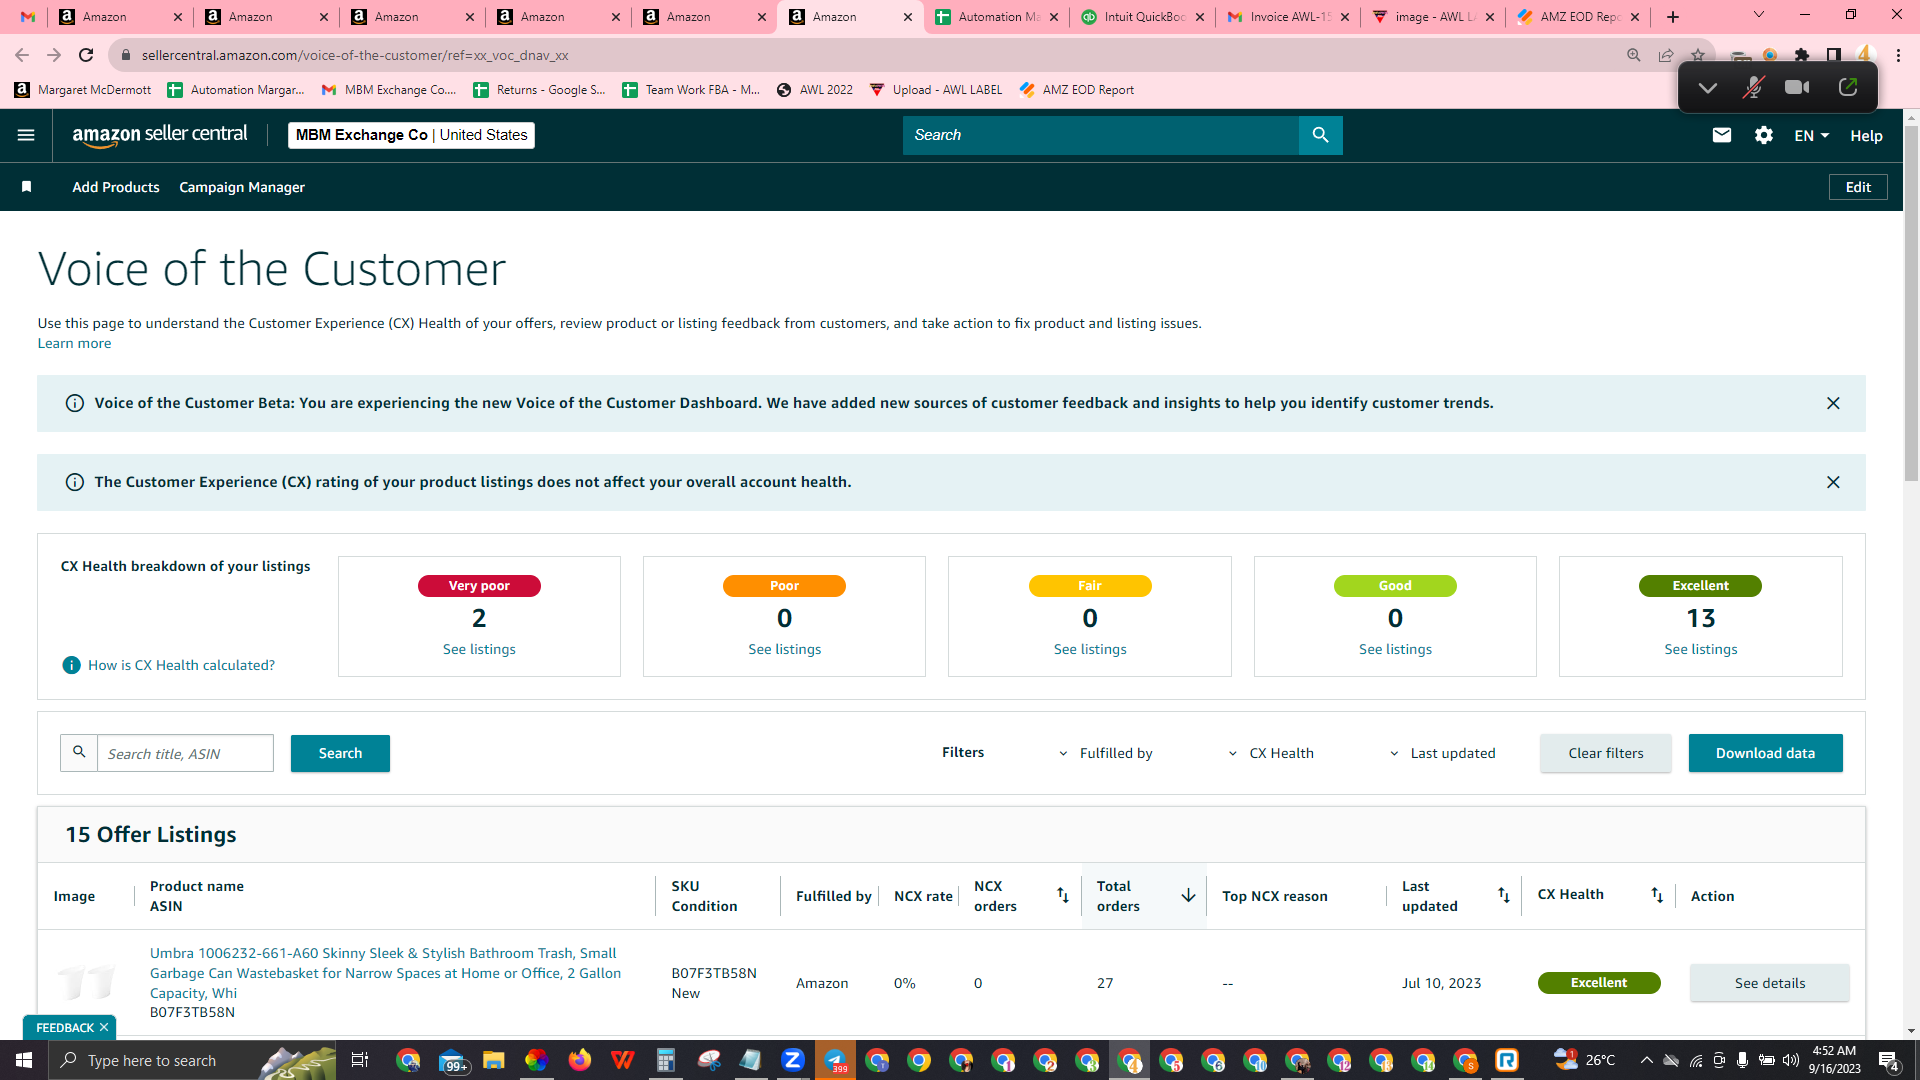Open the Help menu in header
This screenshot has height=1080, width=1920.
tap(1866, 135)
